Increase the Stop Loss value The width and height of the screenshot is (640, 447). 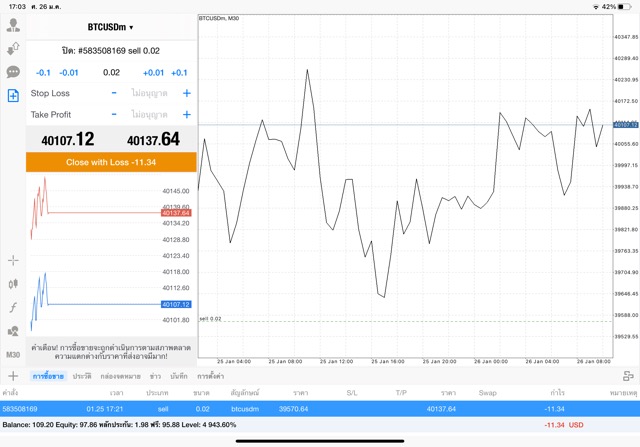pos(186,93)
